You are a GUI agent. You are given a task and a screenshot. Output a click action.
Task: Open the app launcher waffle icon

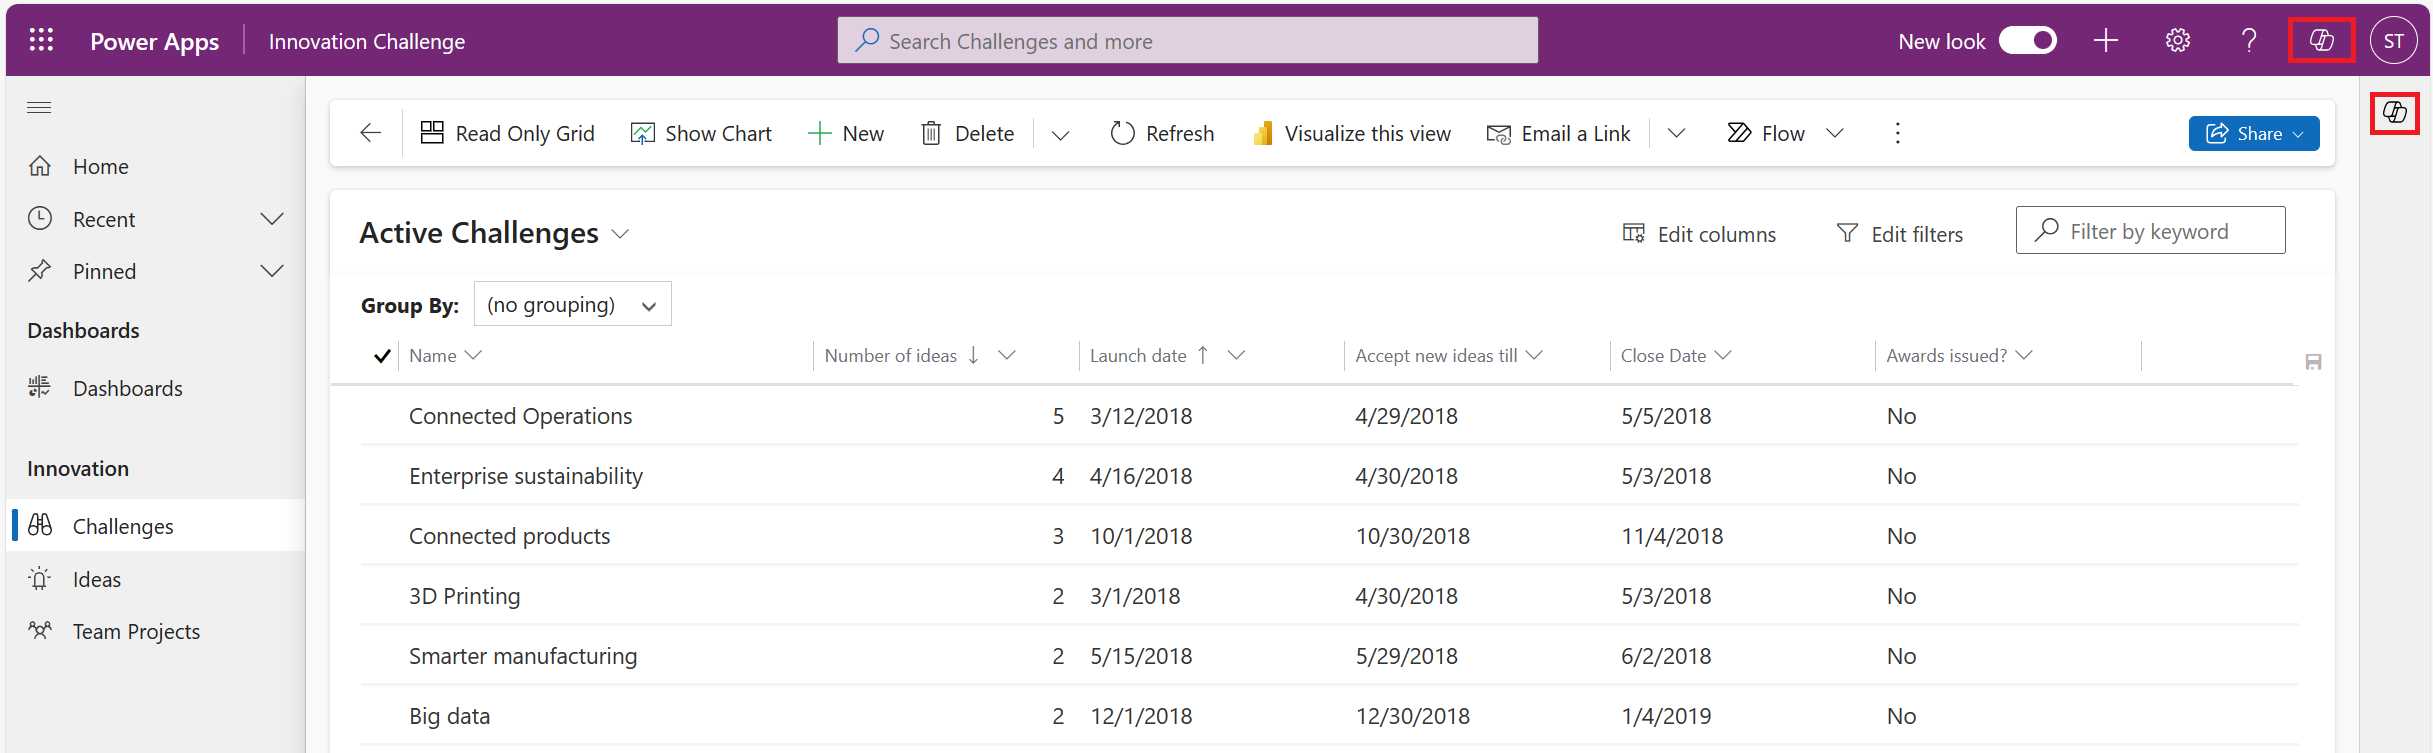point(41,41)
